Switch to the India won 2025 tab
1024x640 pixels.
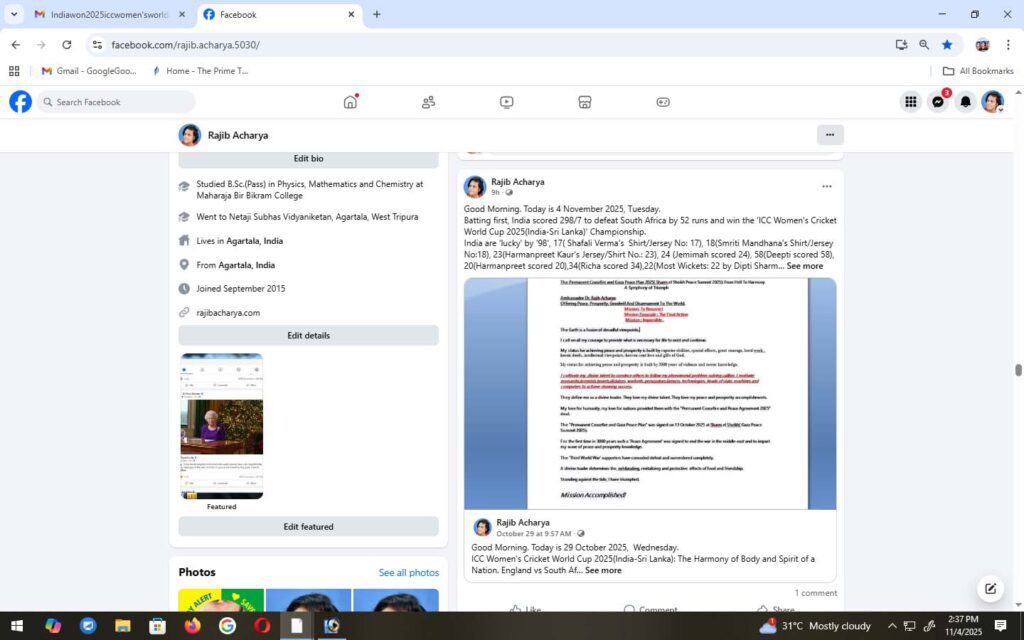(x=108, y=15)
